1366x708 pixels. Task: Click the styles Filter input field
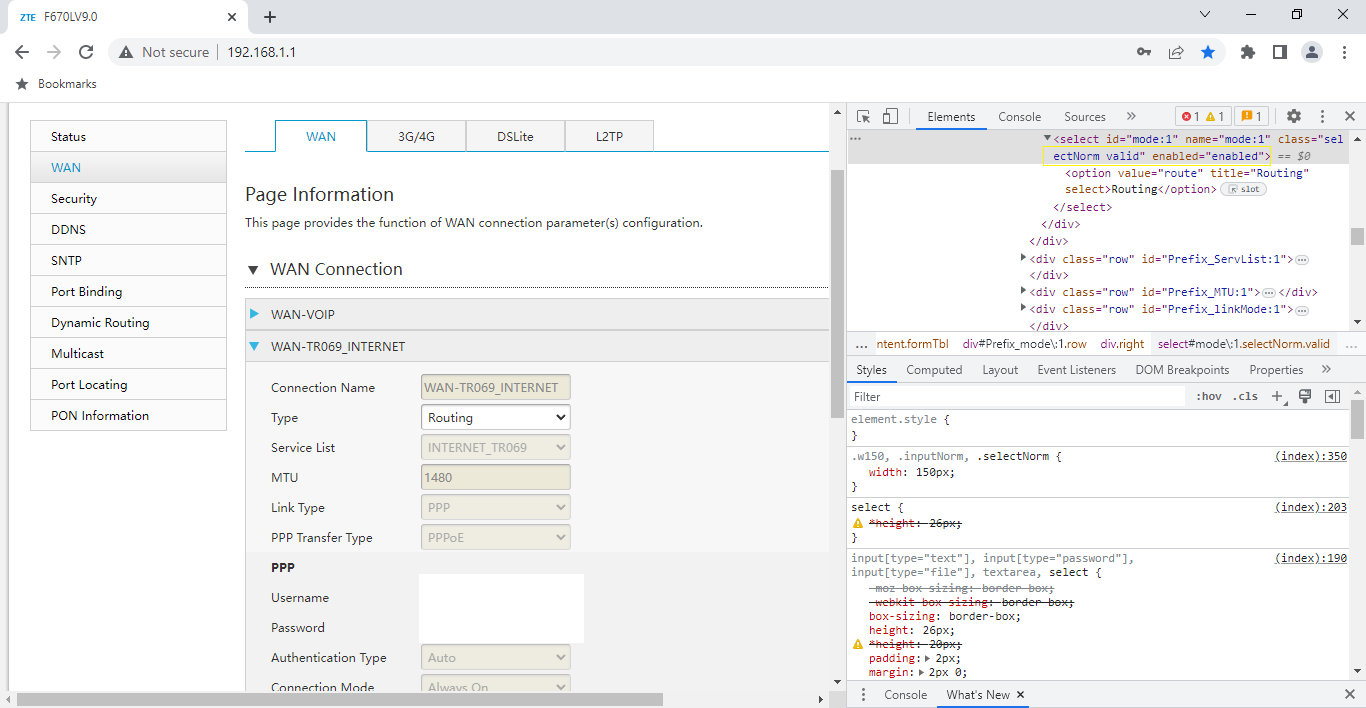coord(1015,397)
